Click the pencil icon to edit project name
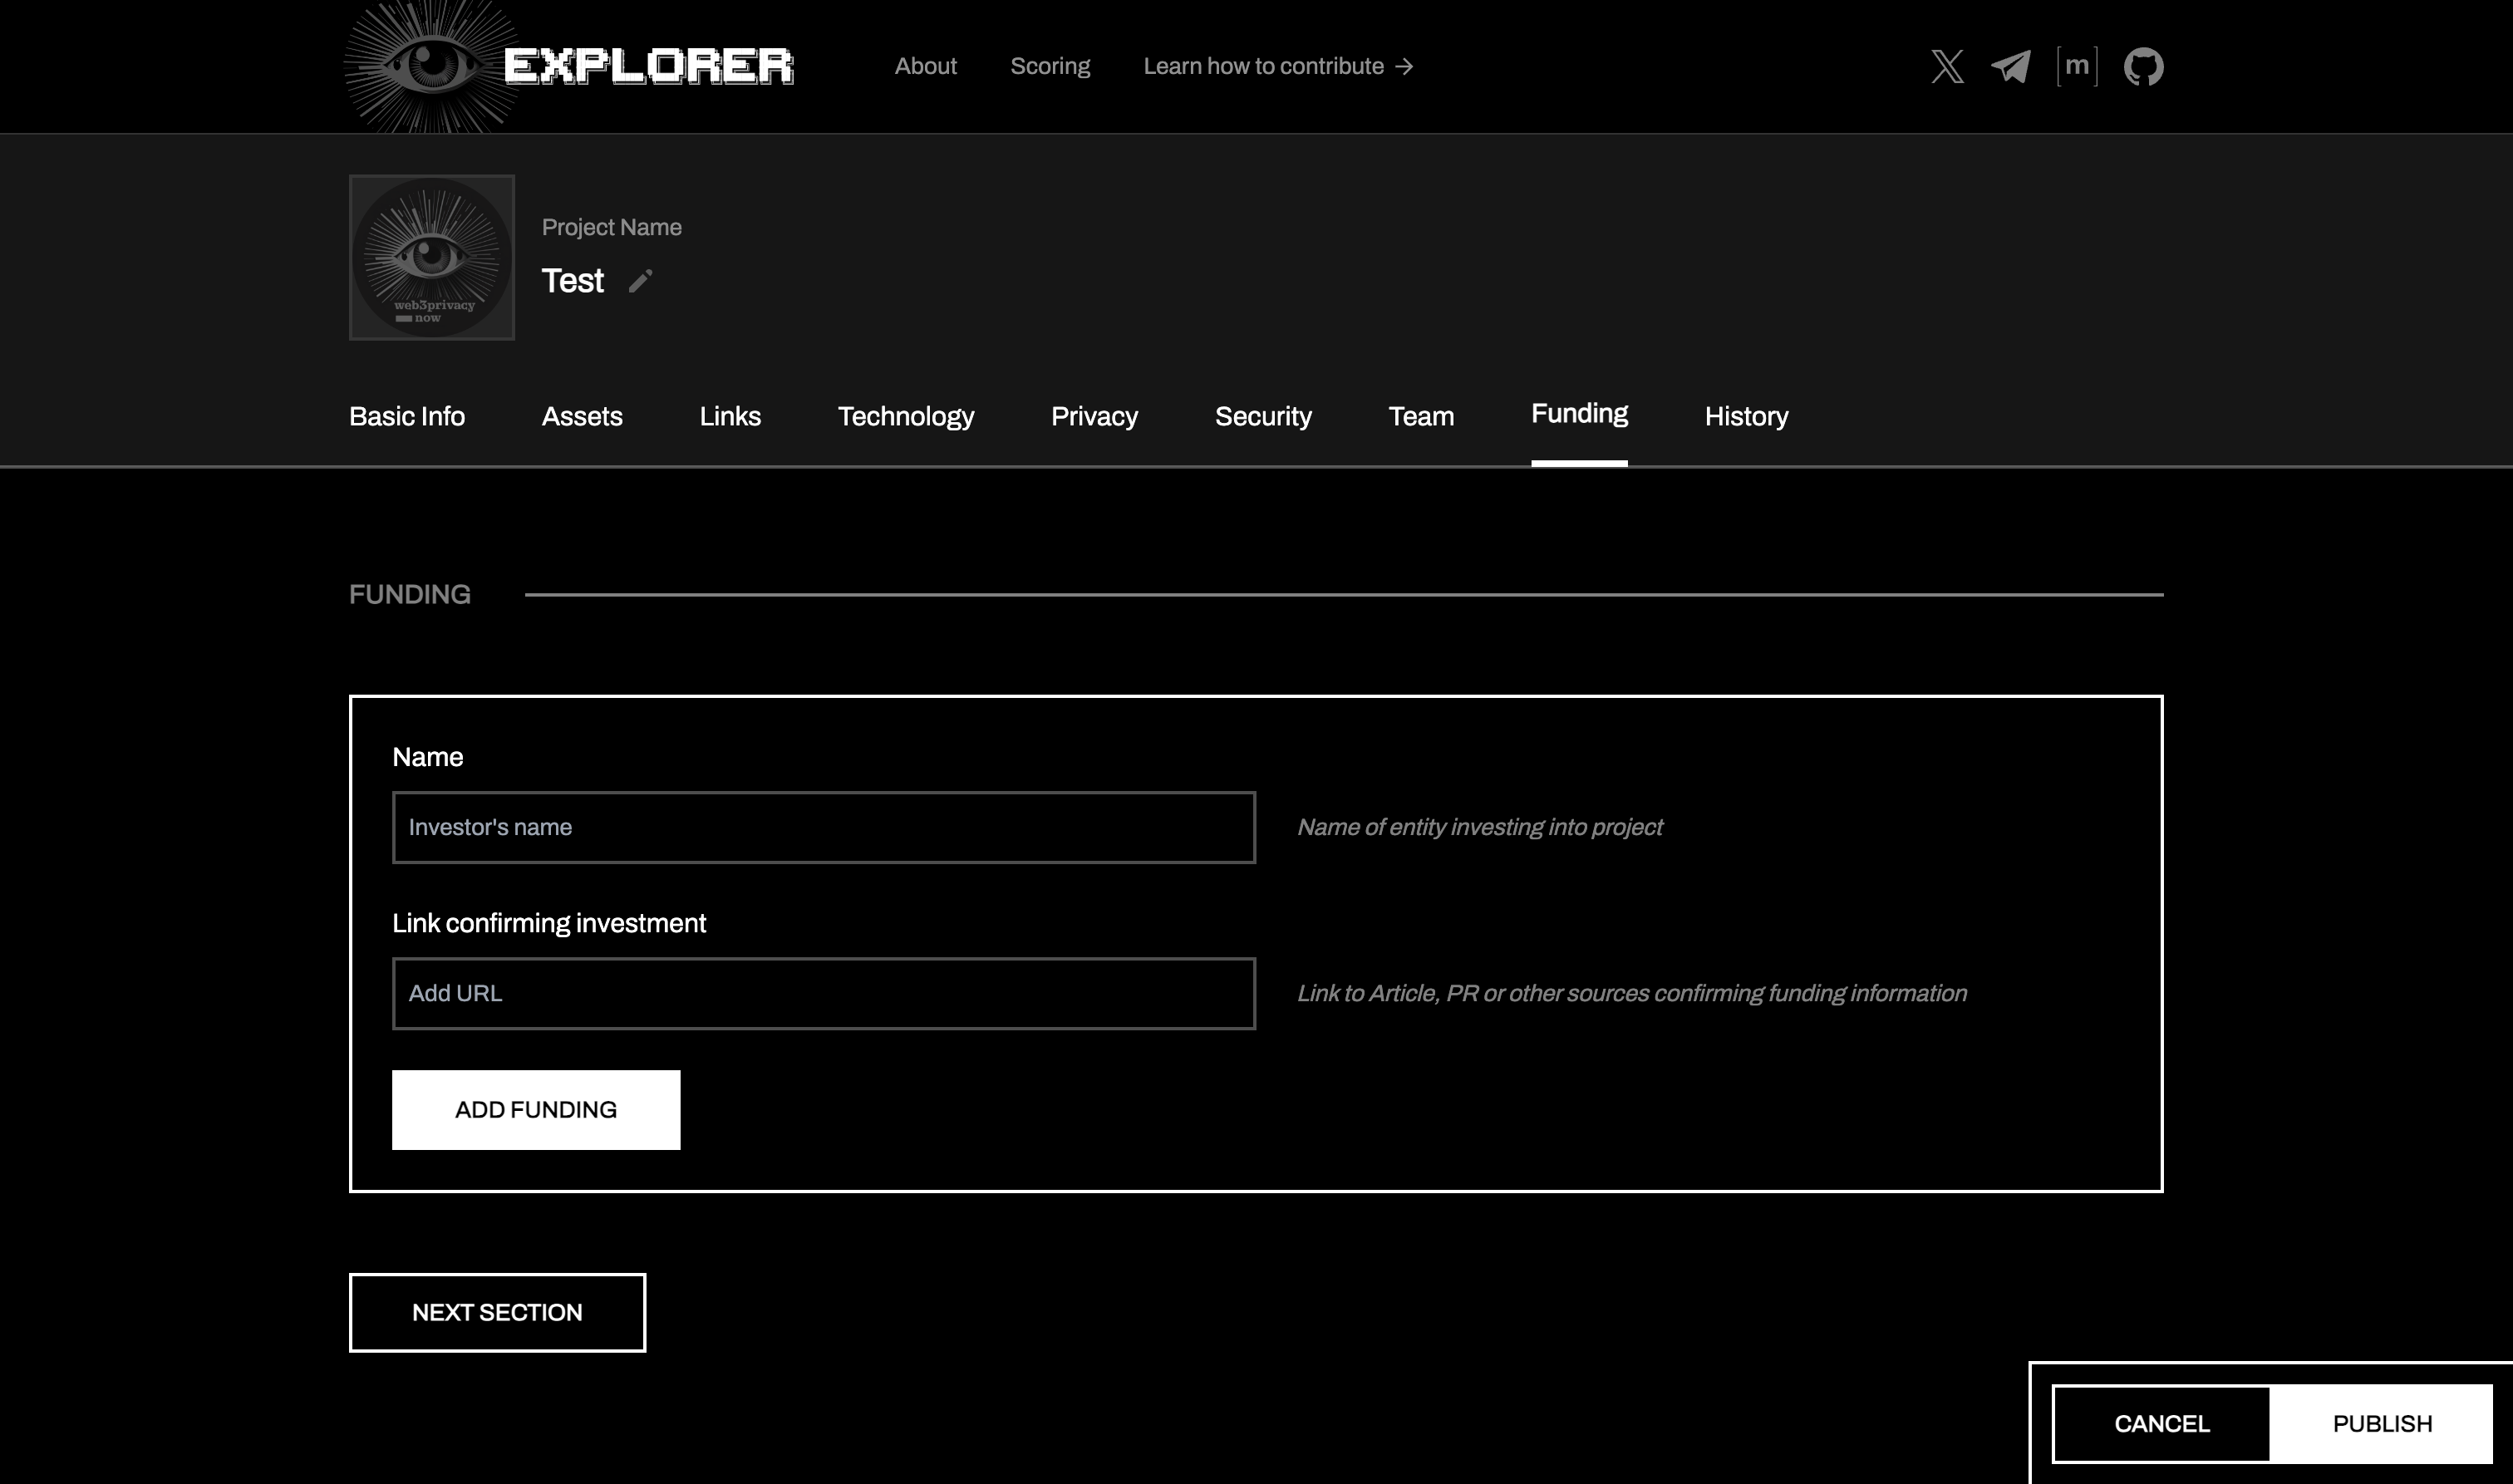The width and height of the screenshot is (2513, 1484). (x=640, y=281)
